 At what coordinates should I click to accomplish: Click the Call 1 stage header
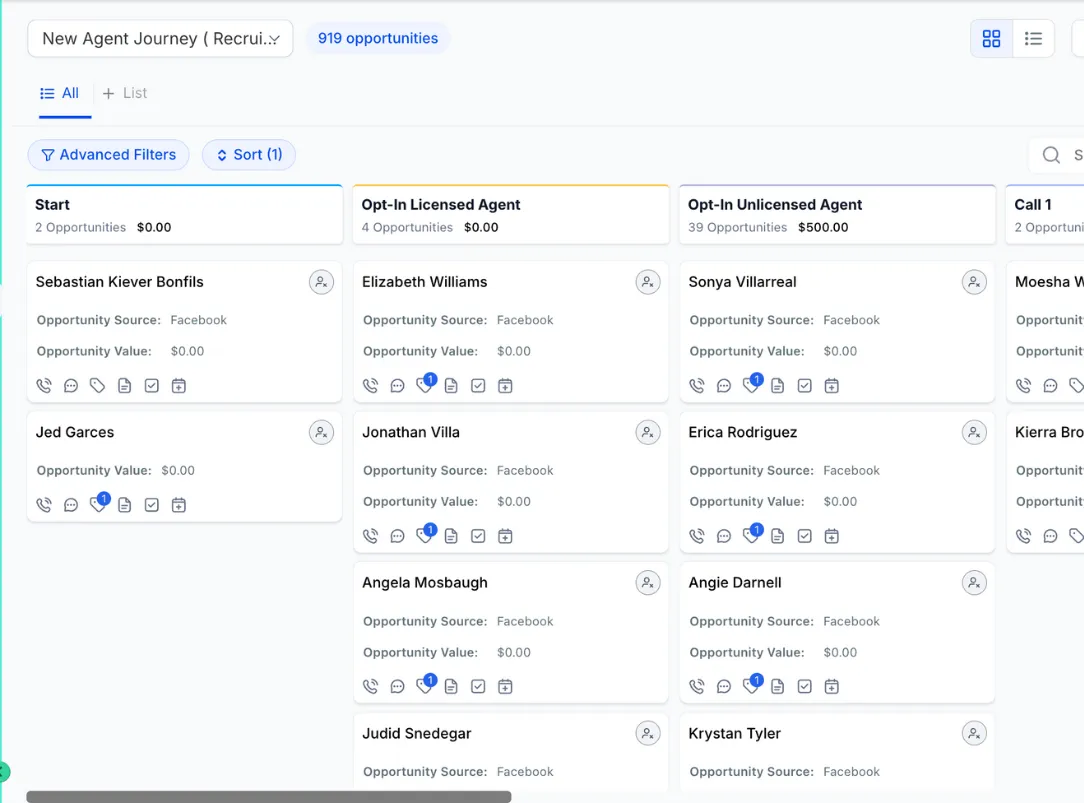1045,215
